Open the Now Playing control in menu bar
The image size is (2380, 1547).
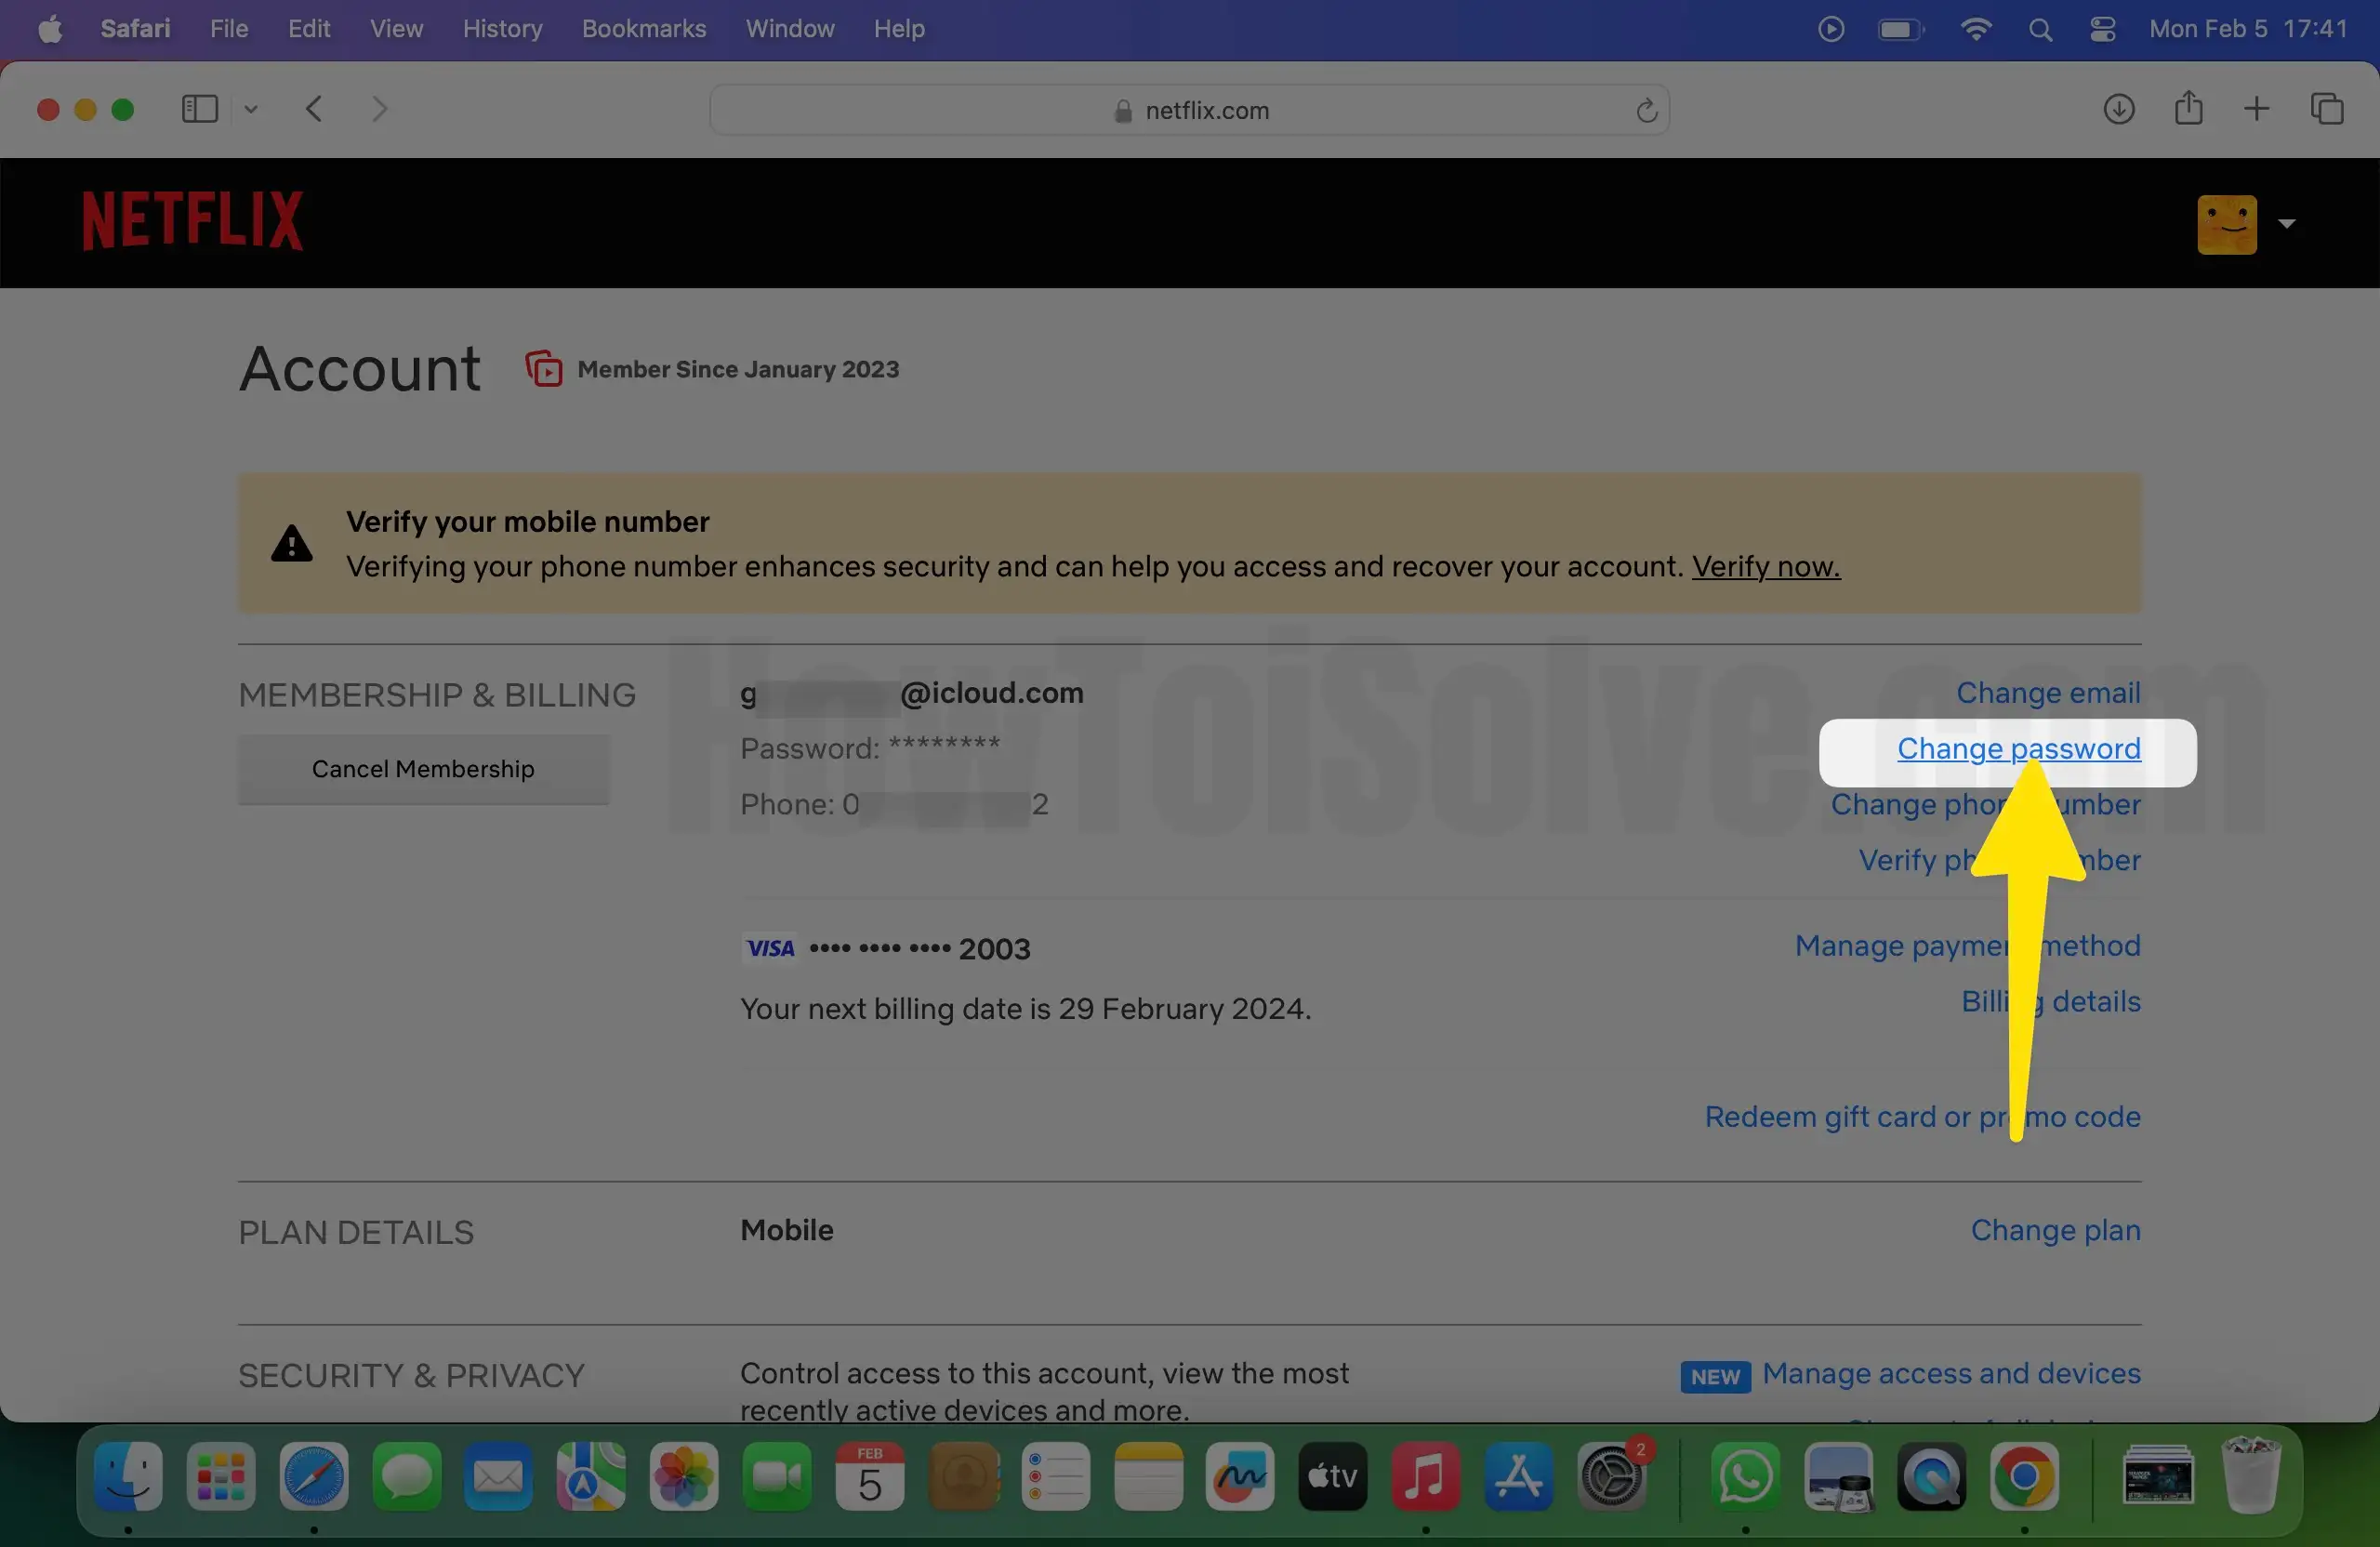point(1830,29)
